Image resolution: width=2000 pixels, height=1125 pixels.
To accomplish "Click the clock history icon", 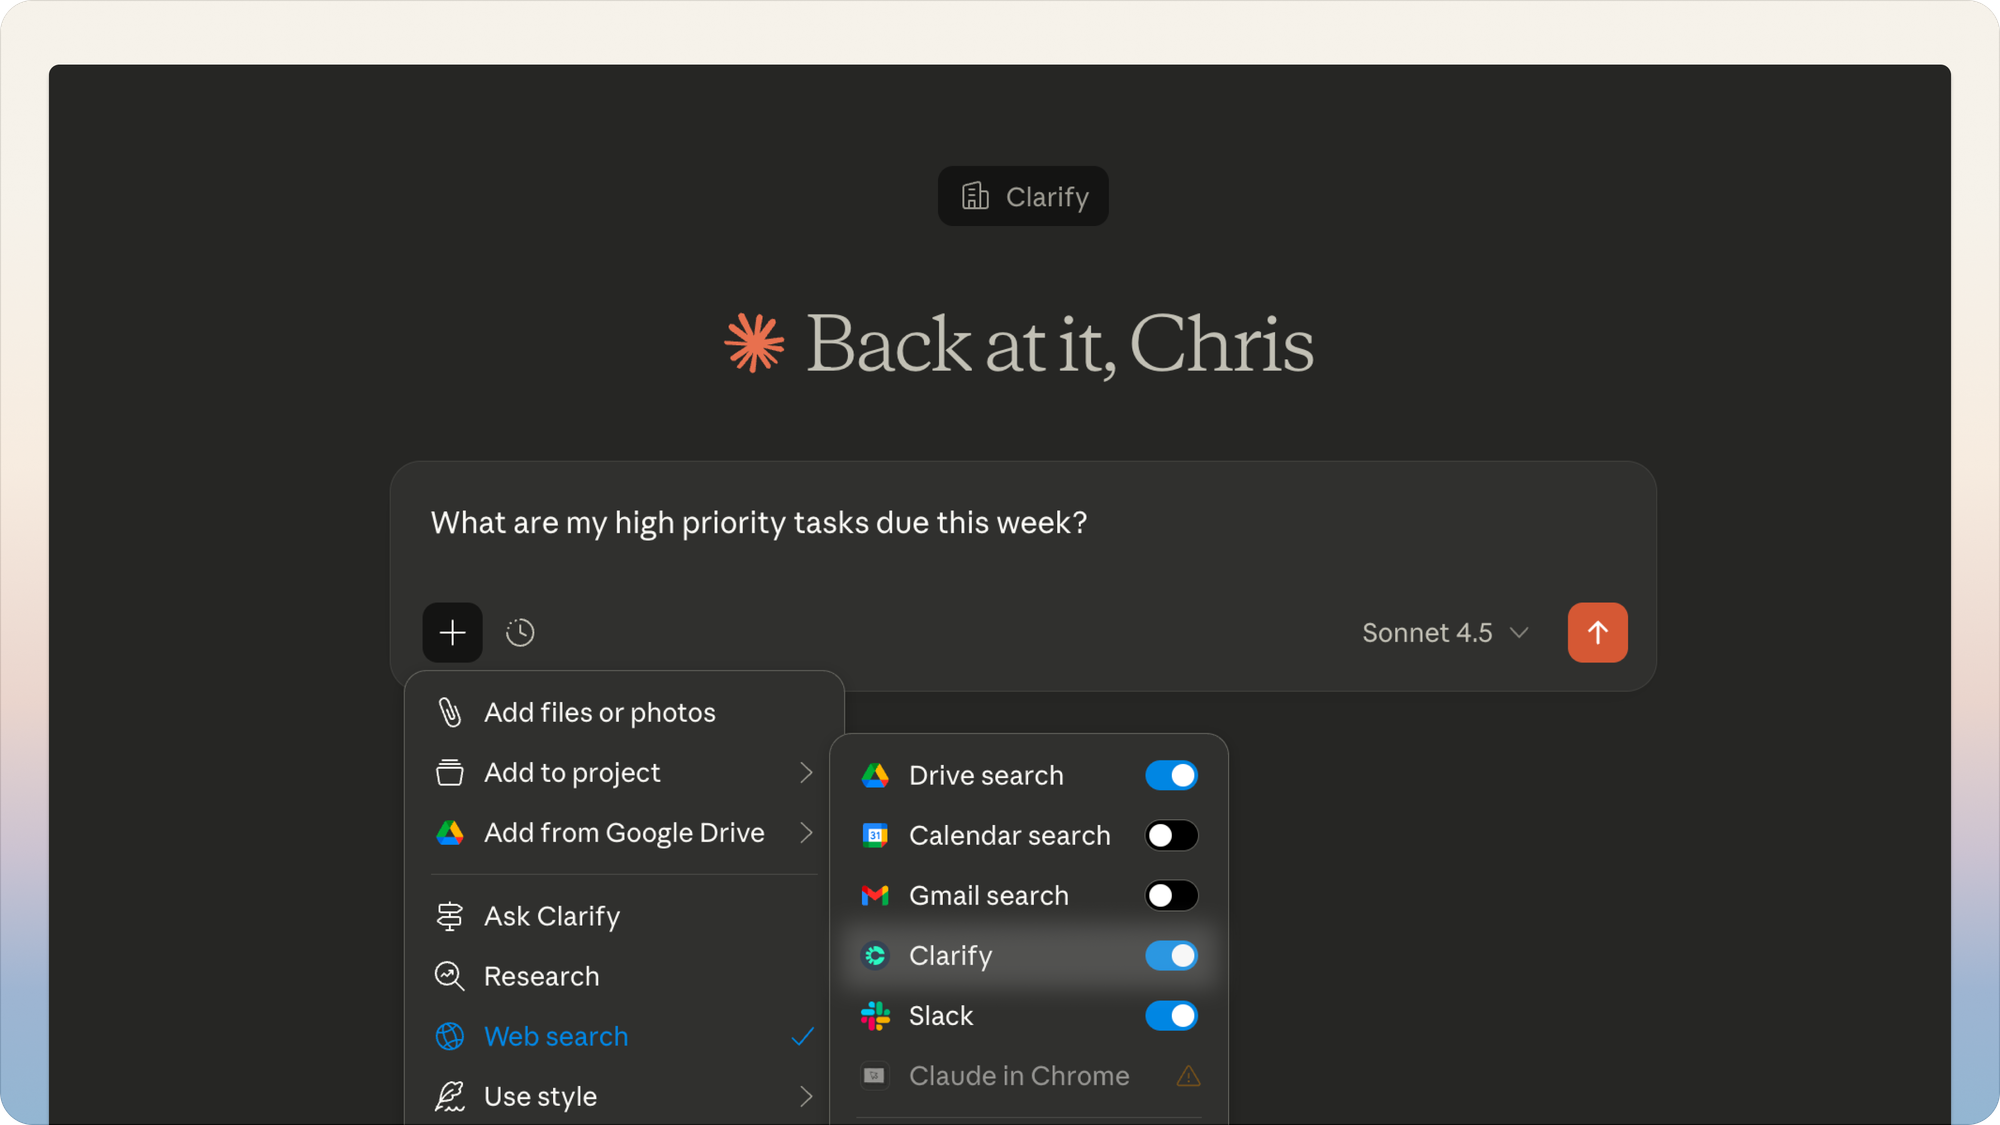I will click(x=520, y=632).
